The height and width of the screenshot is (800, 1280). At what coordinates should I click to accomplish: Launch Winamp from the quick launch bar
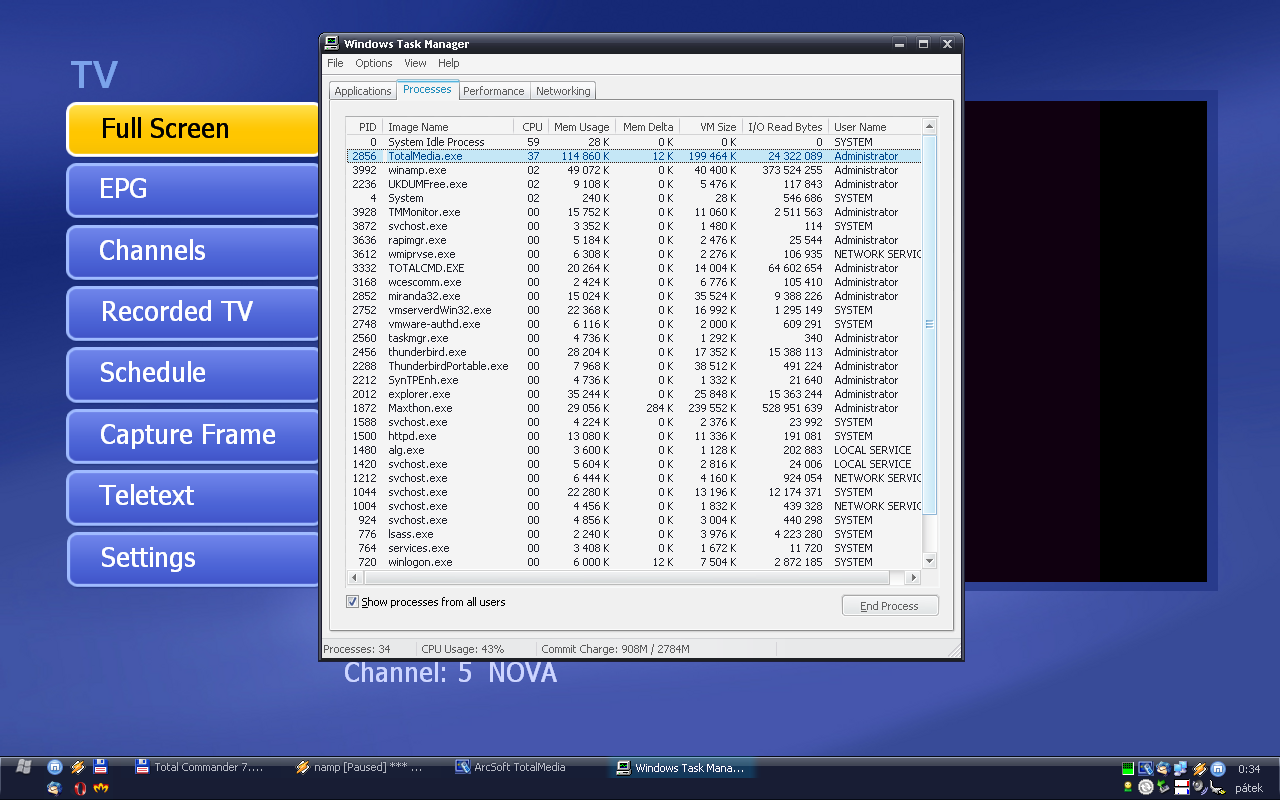78,767
